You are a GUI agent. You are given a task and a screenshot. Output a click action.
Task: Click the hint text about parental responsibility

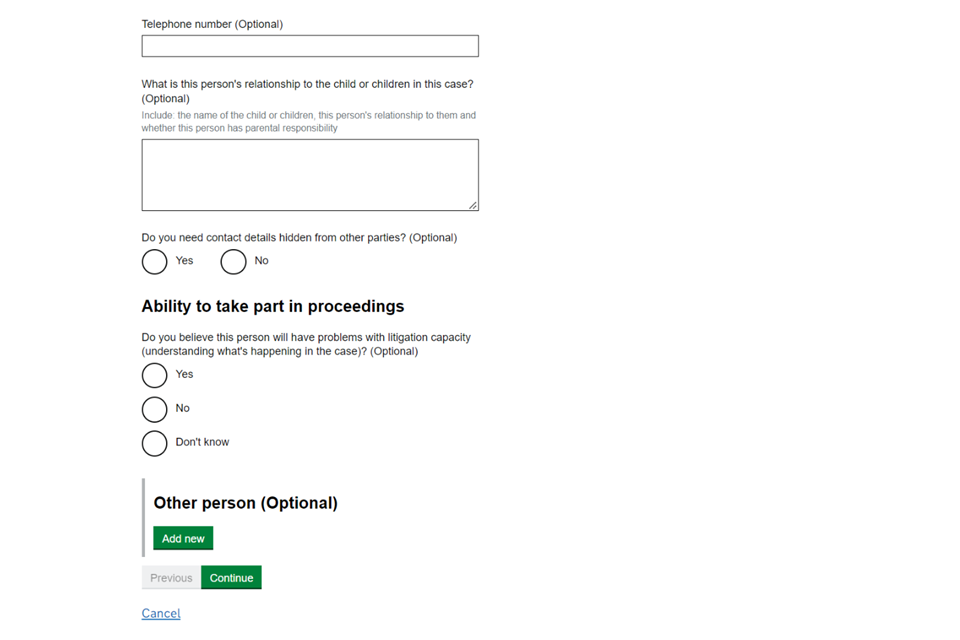(x=308, y=121)
